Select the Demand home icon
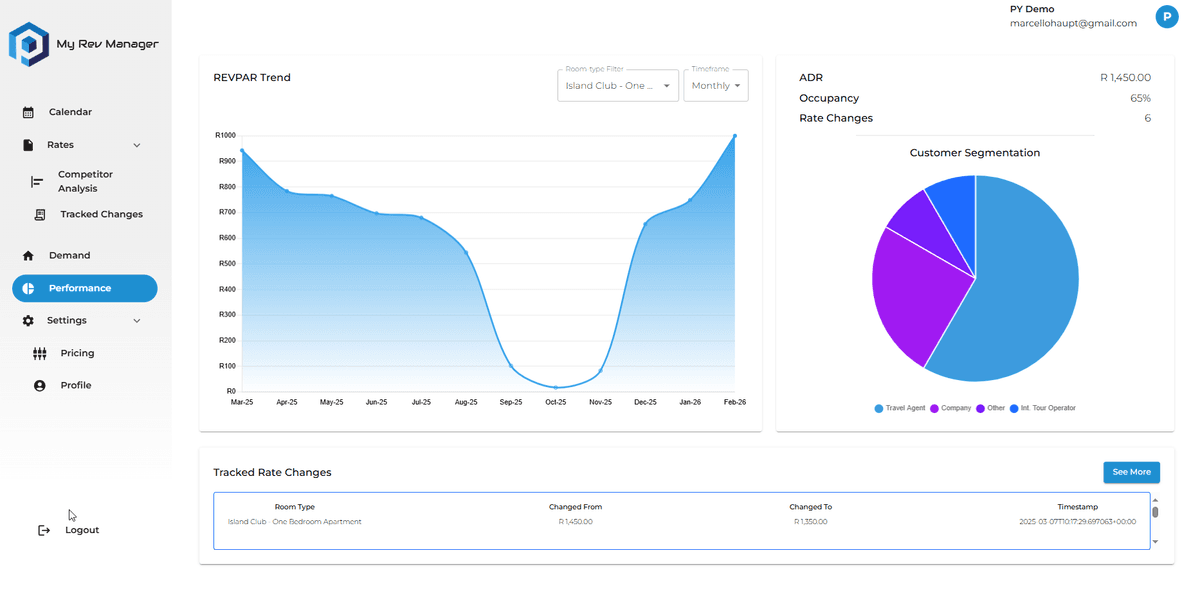 pyautogui.click(x=29, y=255)
